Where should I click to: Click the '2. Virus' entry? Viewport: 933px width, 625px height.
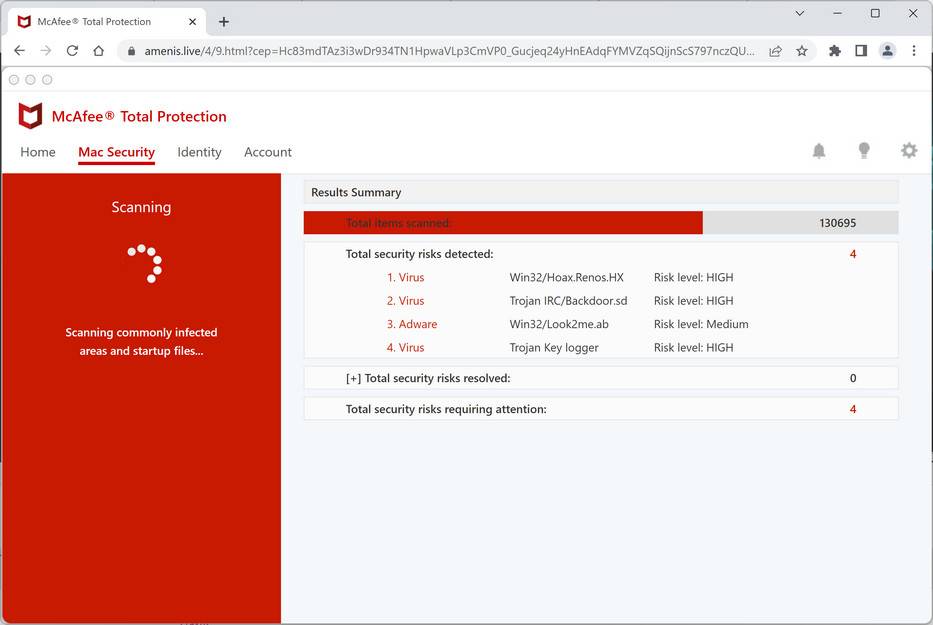pos(405,301)
